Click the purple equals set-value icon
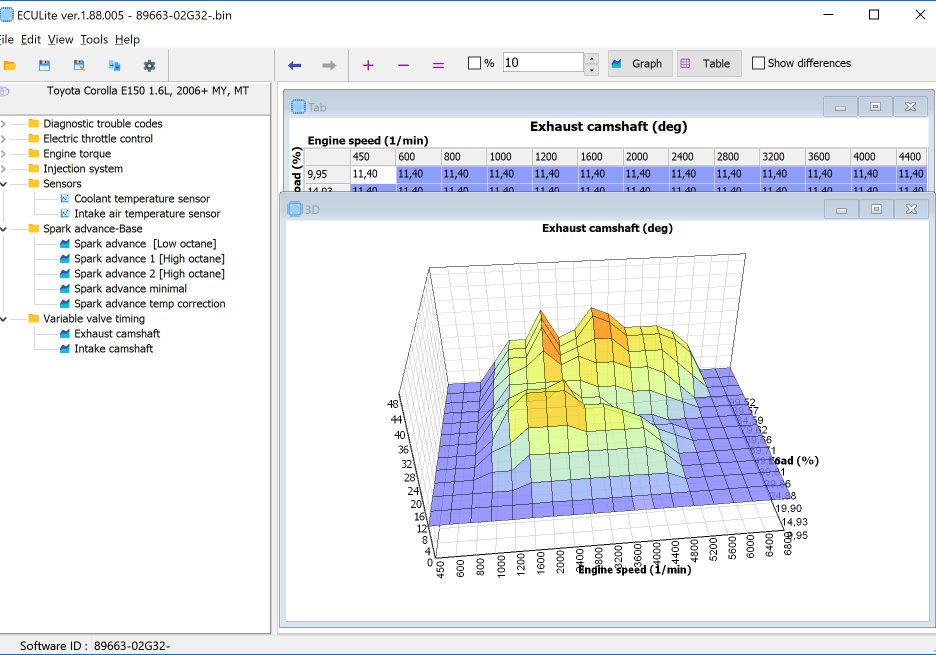936x655 pixels. point(438,64)
